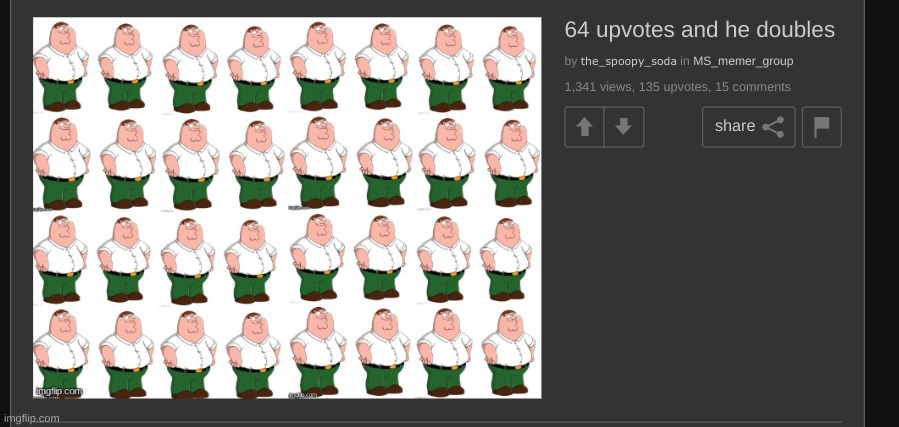Open the MS_memer_group stream link

click(743, 61)
